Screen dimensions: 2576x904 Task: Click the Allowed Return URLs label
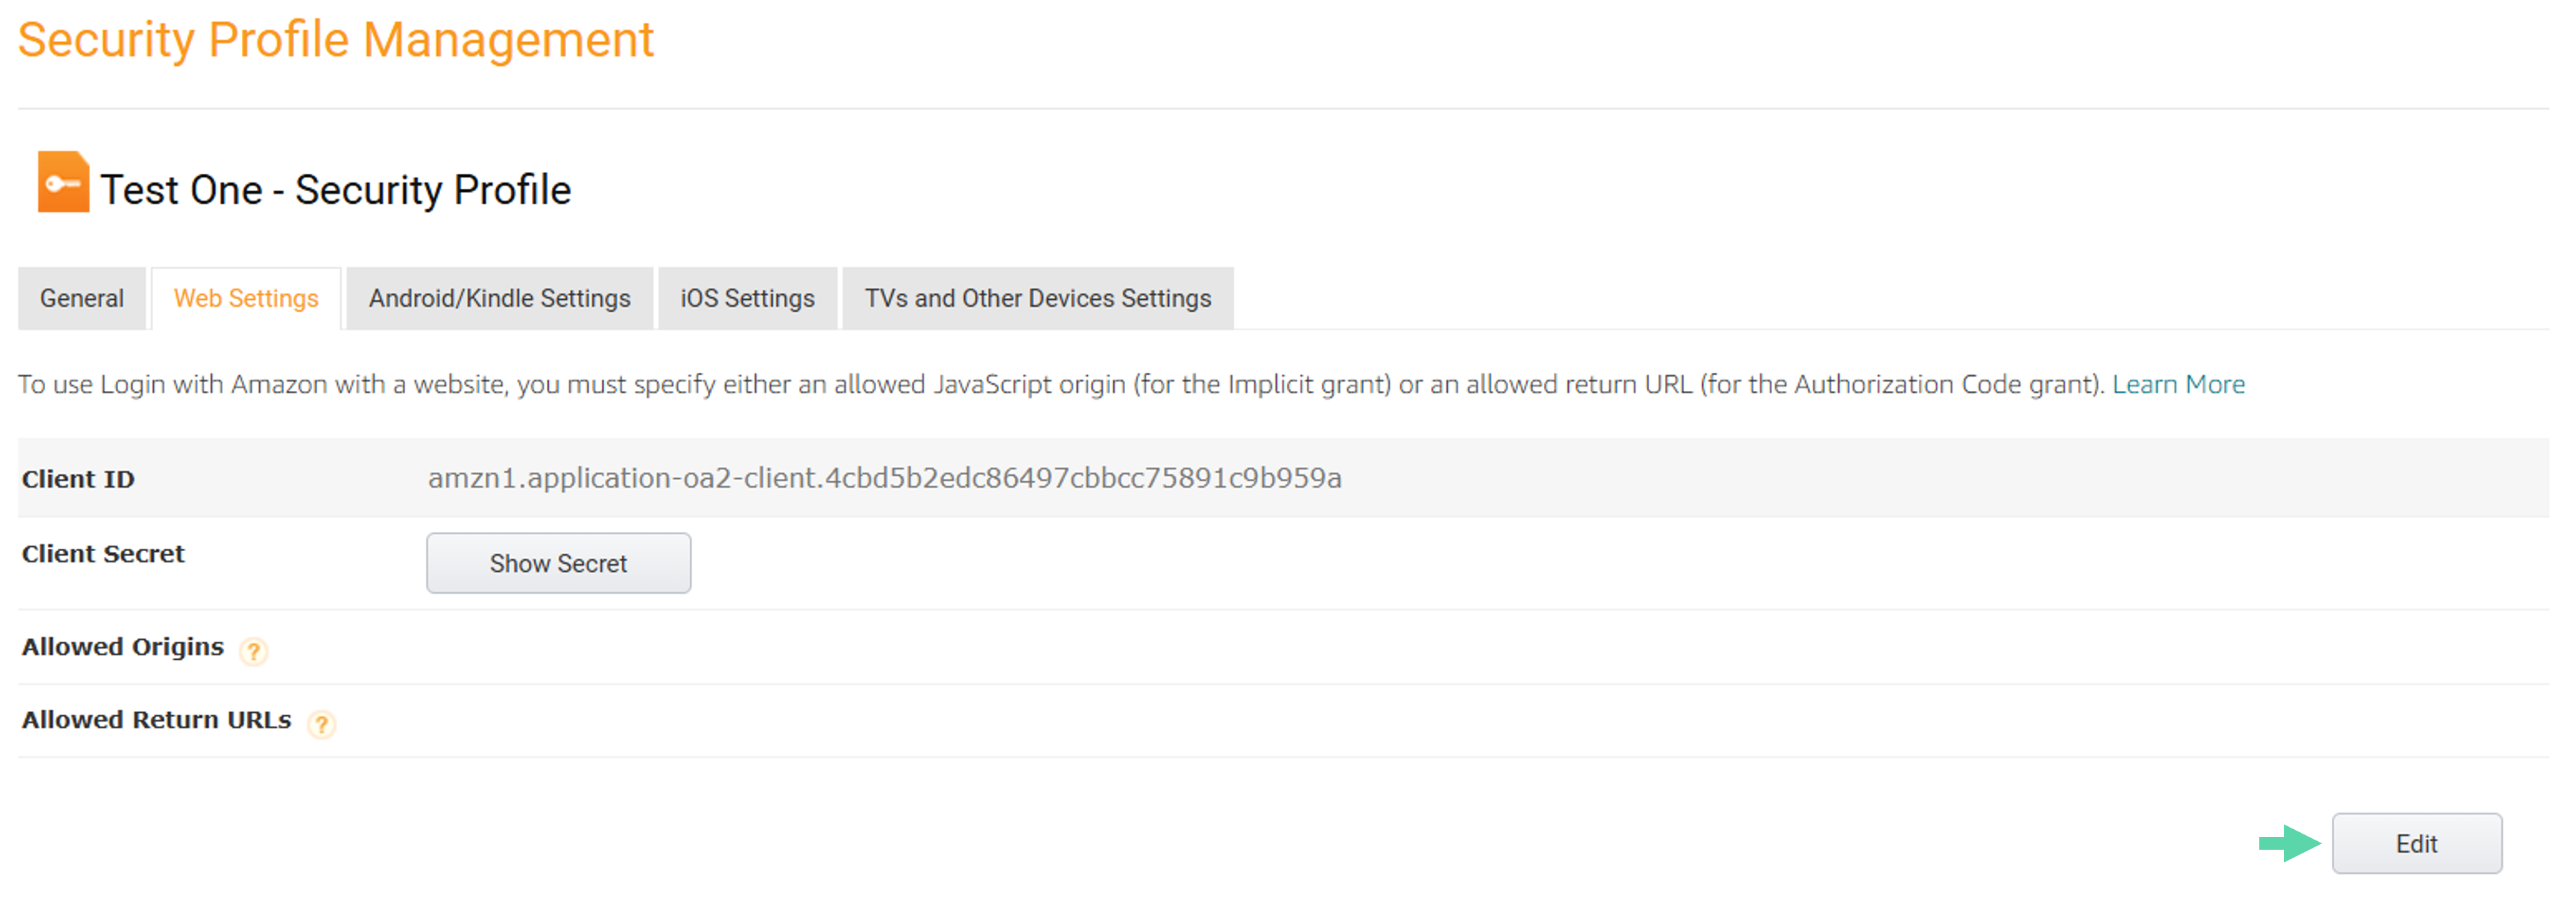coord(157,720)
